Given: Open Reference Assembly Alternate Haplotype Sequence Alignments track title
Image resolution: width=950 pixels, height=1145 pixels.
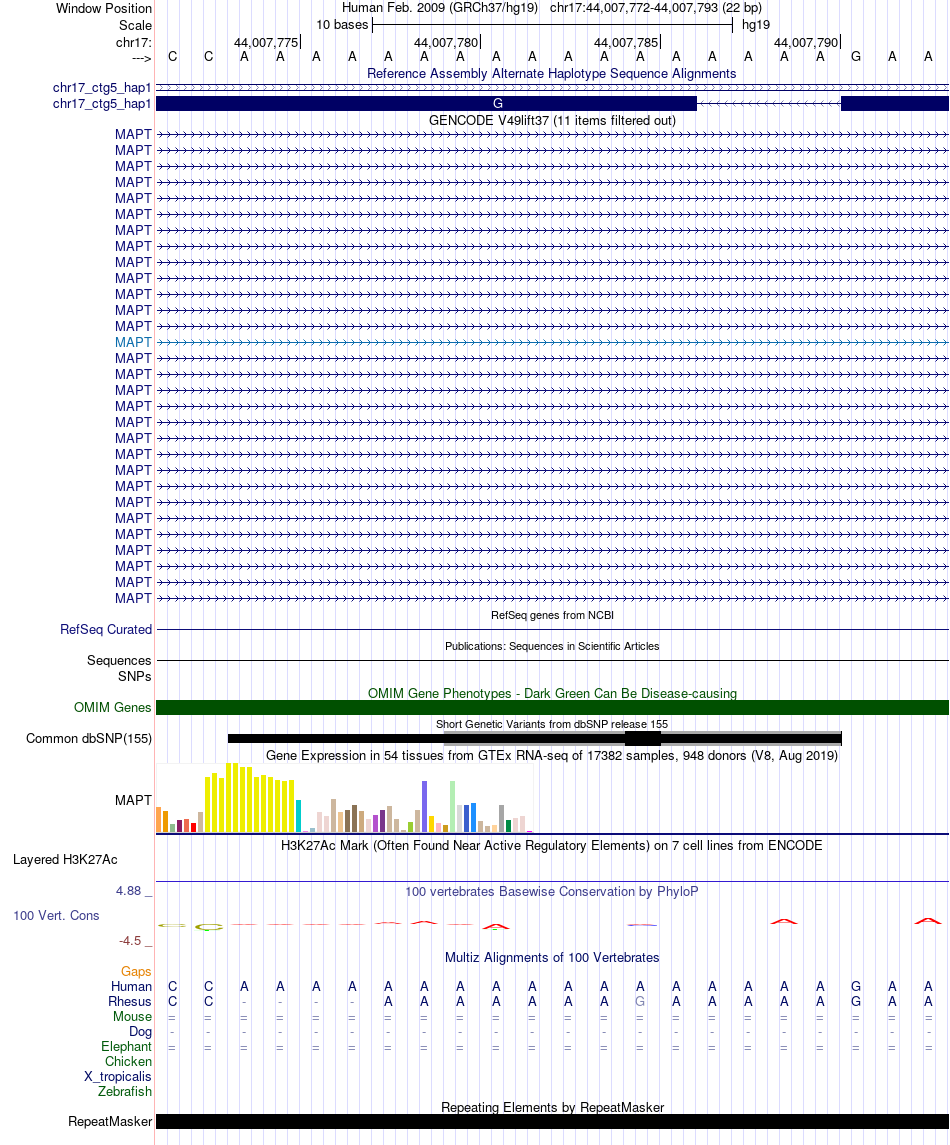Looking at the screenshot, I should tap(551, 74).
